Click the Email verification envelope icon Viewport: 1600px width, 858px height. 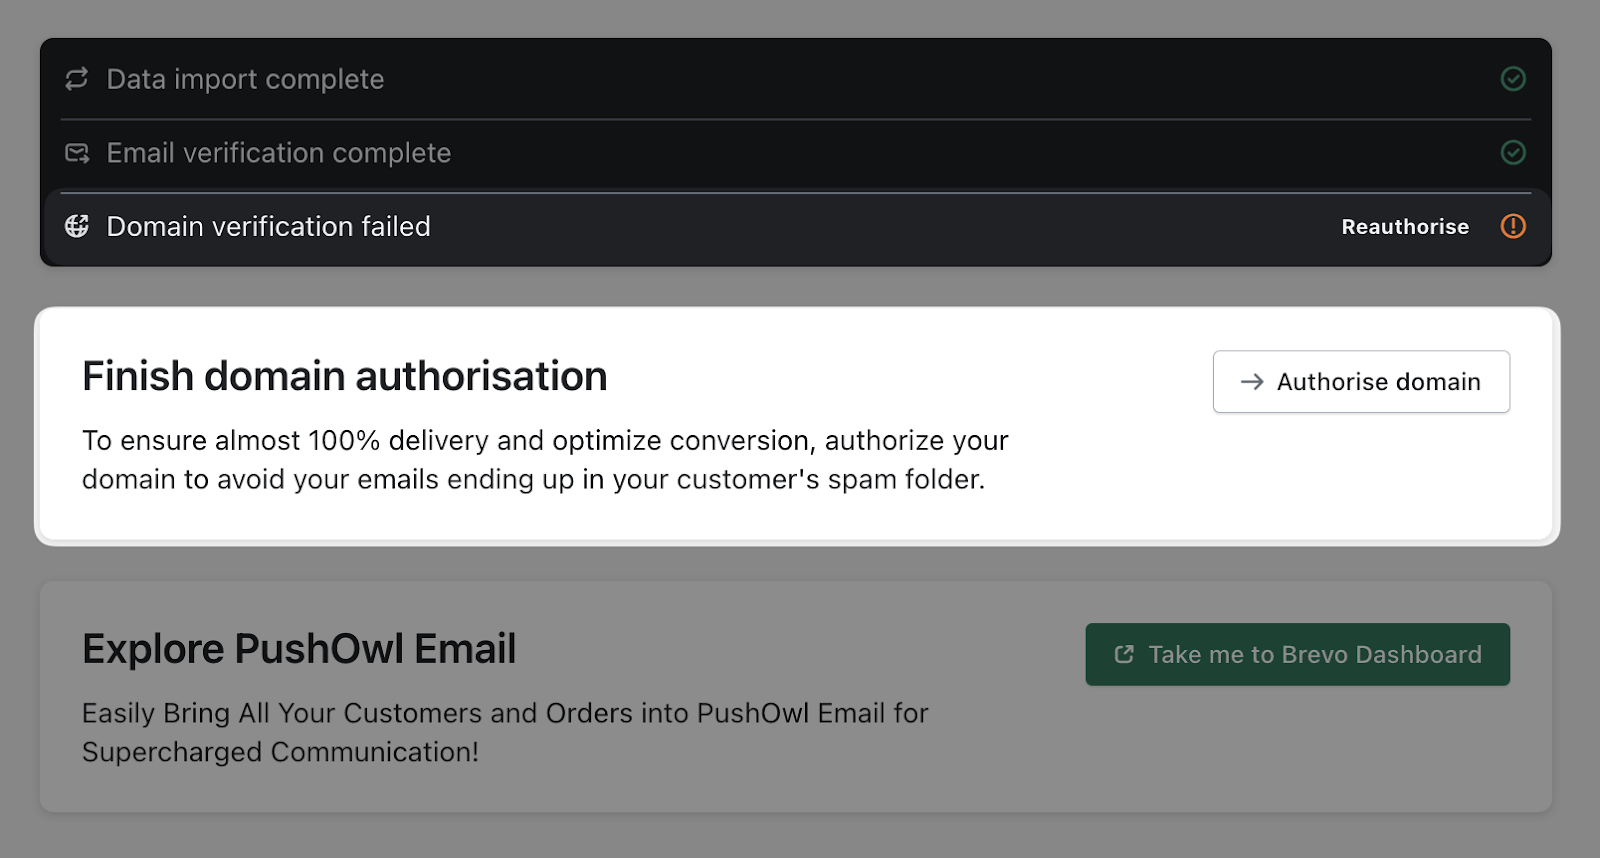click(77, 153)
